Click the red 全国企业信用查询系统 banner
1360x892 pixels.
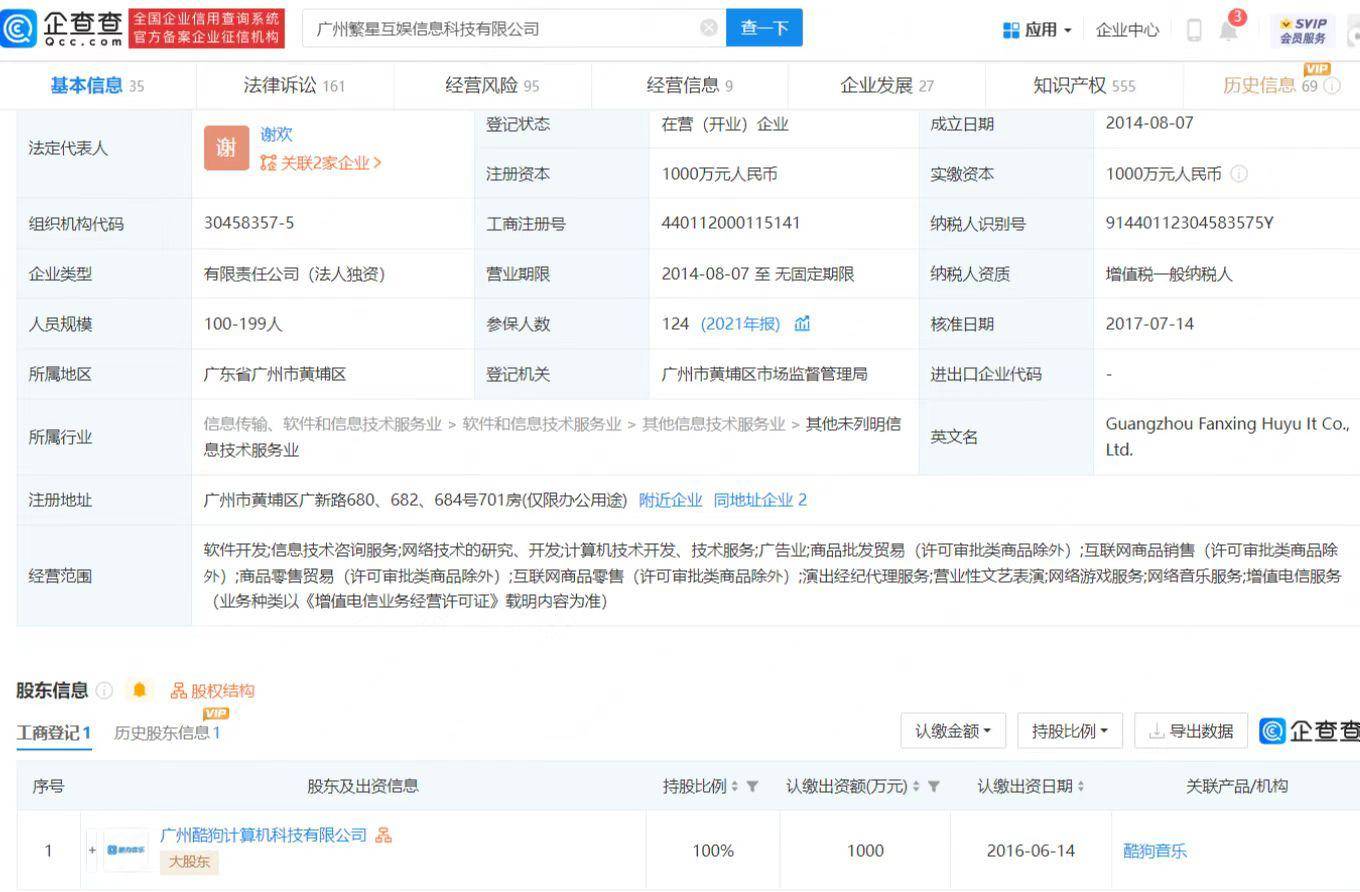click(x=207, y=28)
